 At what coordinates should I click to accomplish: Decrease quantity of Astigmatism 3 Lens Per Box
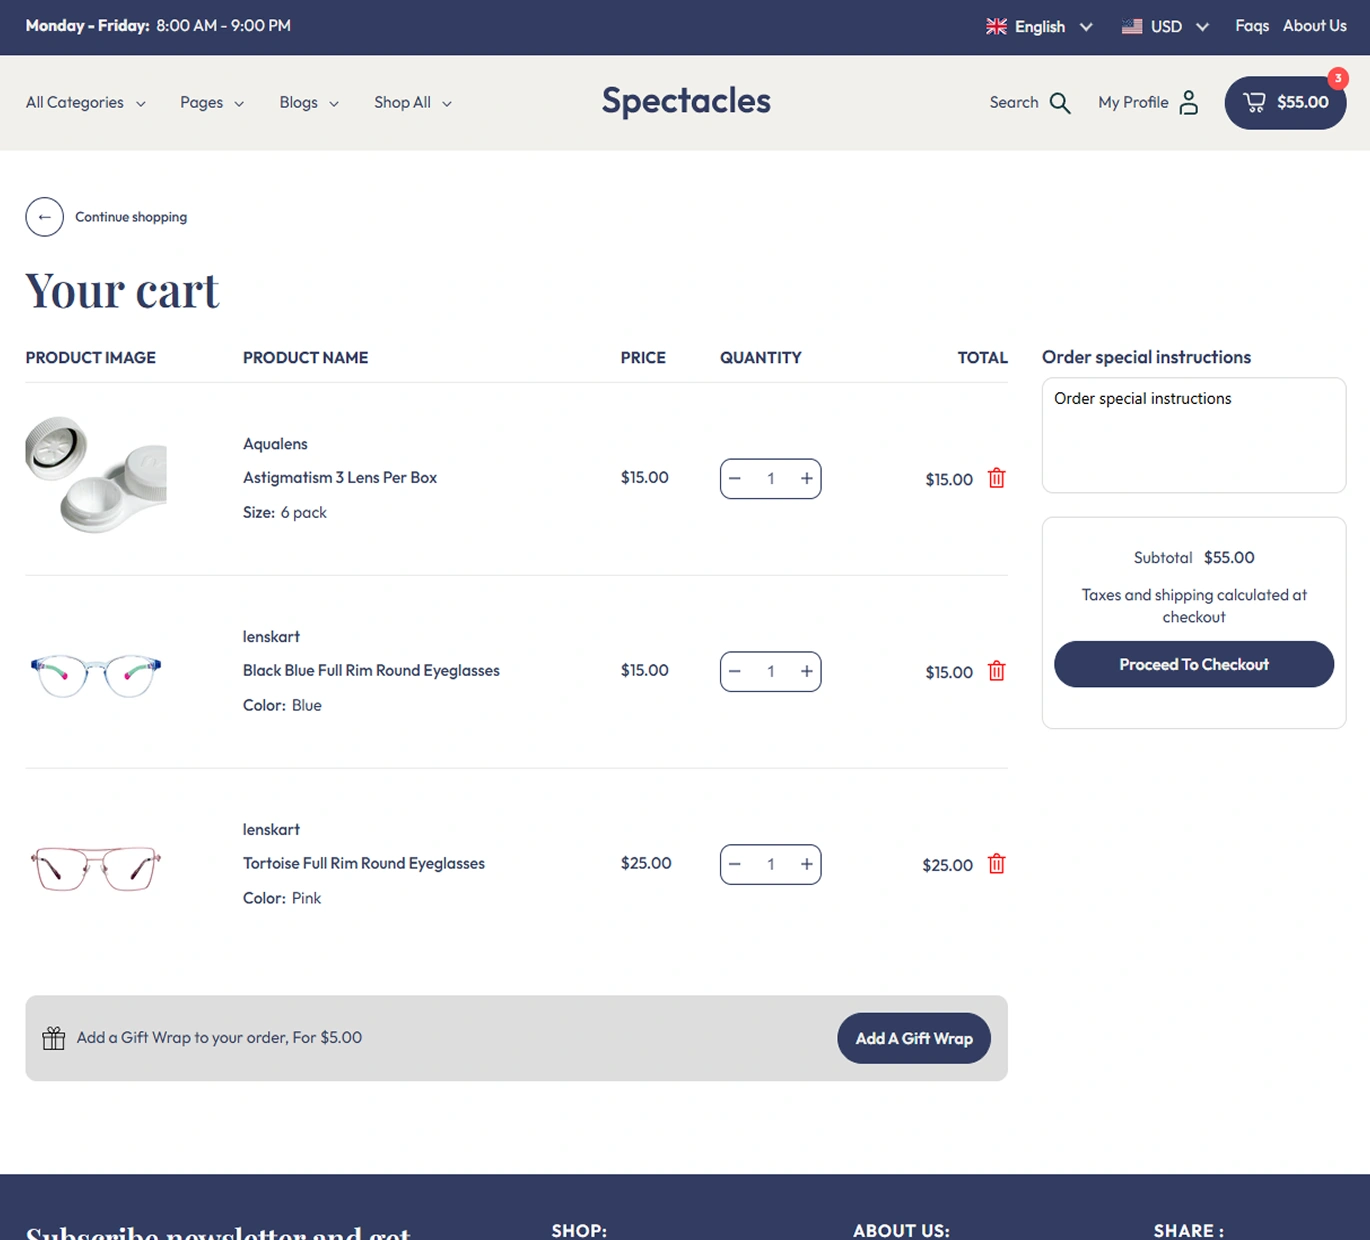735,479
